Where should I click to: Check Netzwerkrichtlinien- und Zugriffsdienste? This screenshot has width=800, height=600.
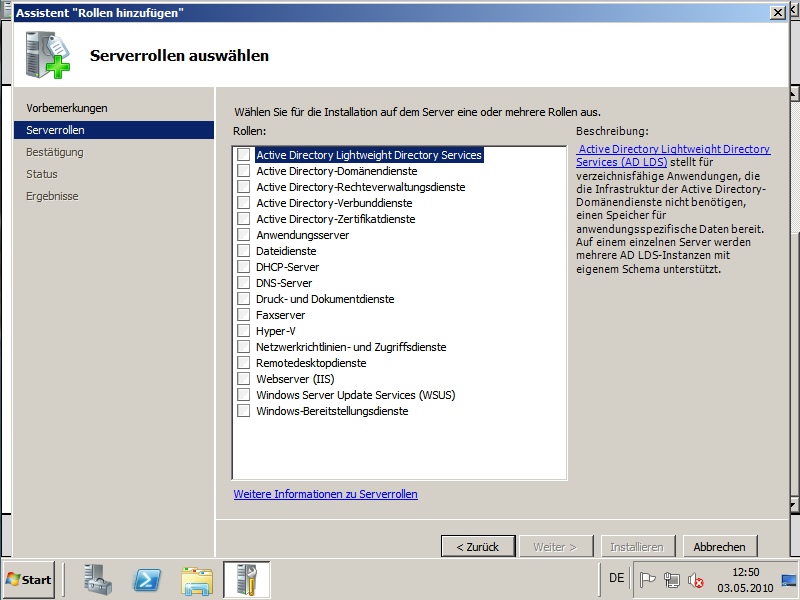click(x=243, y=347)
